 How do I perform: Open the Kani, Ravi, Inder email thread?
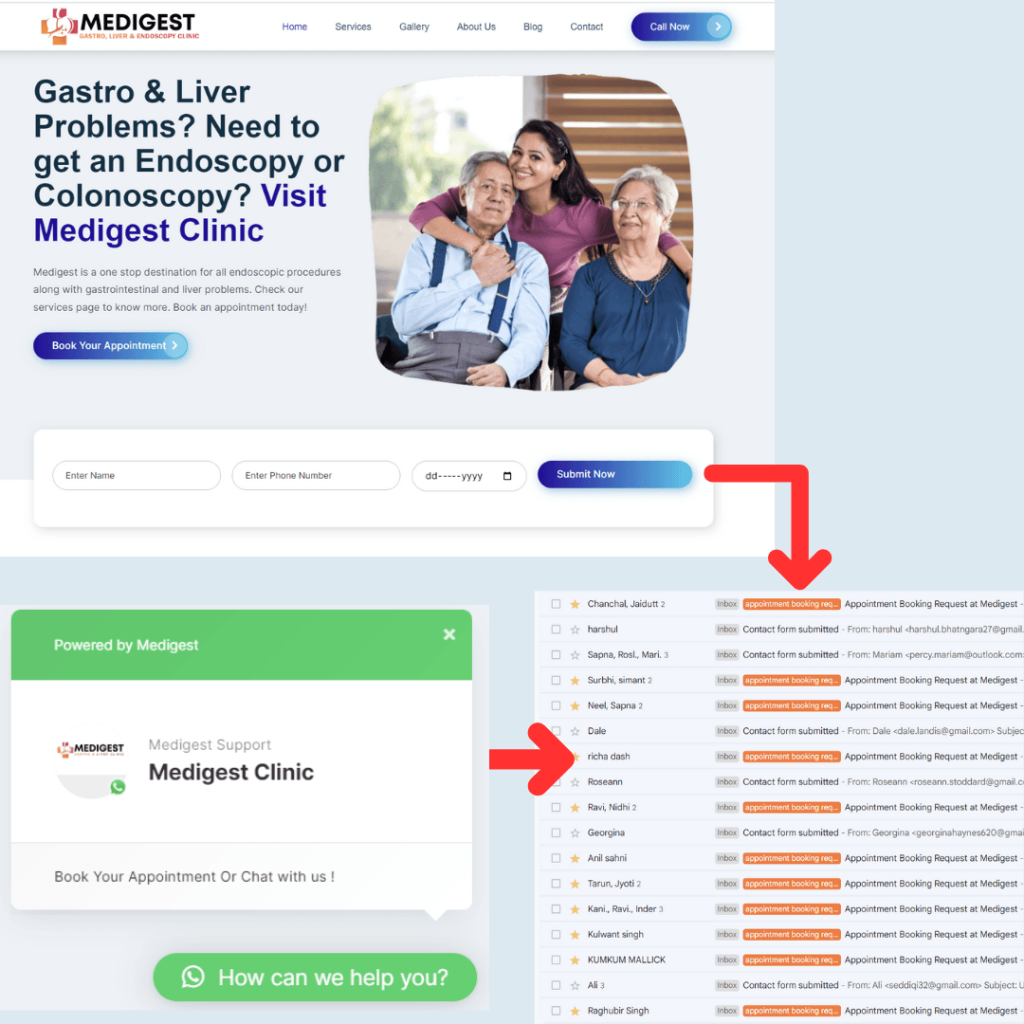[780, 909]
